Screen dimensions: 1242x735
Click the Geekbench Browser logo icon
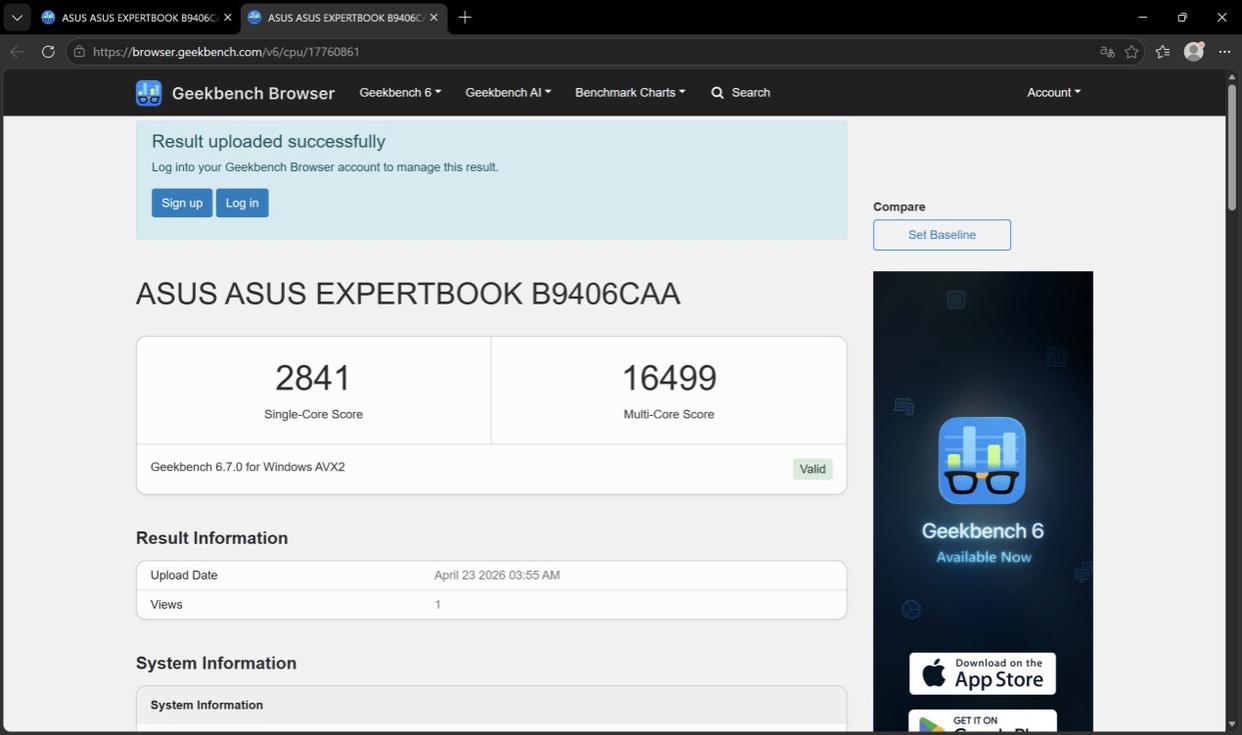click(148, 93)
